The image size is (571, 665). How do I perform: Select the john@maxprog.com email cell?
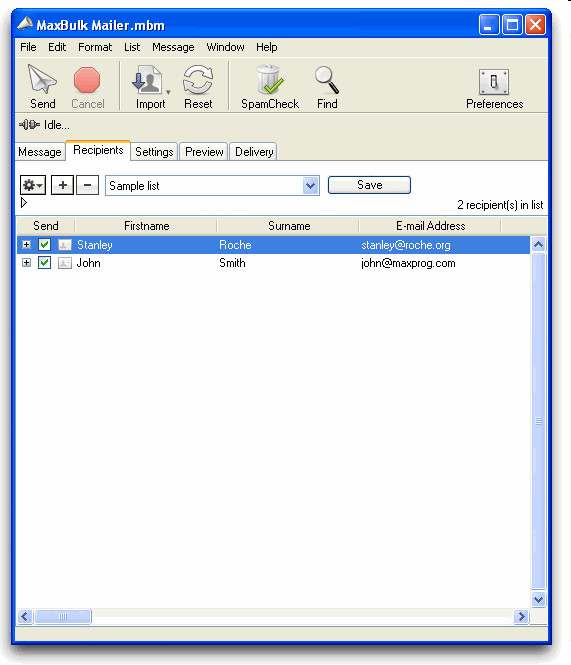[408, 263]
